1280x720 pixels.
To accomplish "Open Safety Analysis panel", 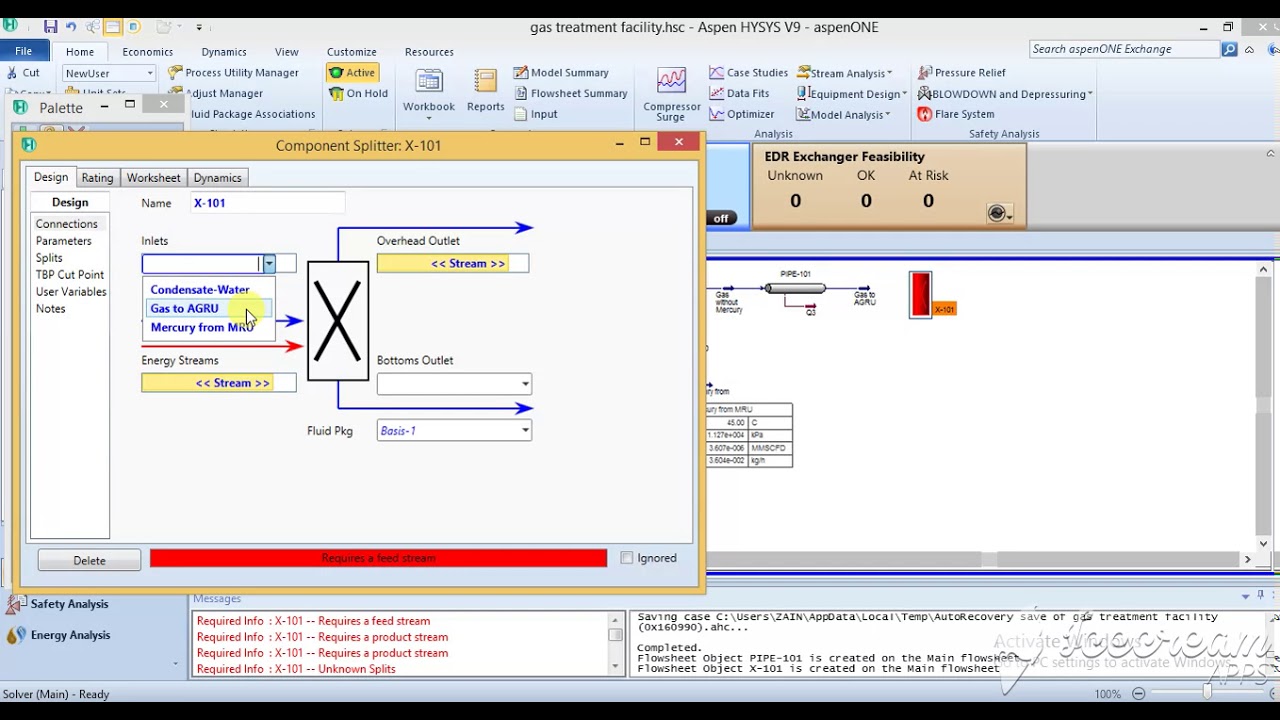I will click(x=58, y=604).
